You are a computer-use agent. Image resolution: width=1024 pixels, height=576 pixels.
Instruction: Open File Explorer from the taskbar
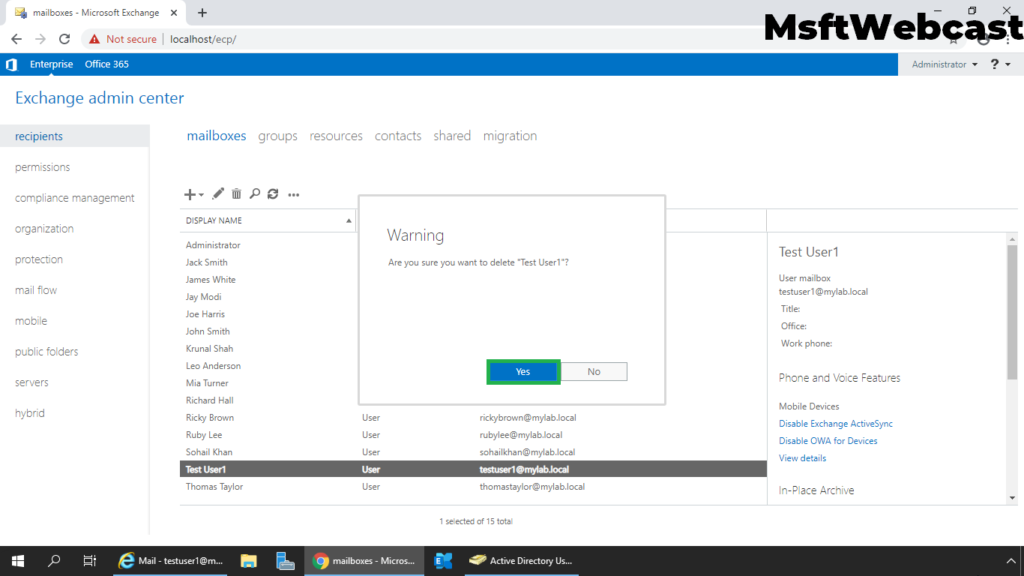coord(249,561)
